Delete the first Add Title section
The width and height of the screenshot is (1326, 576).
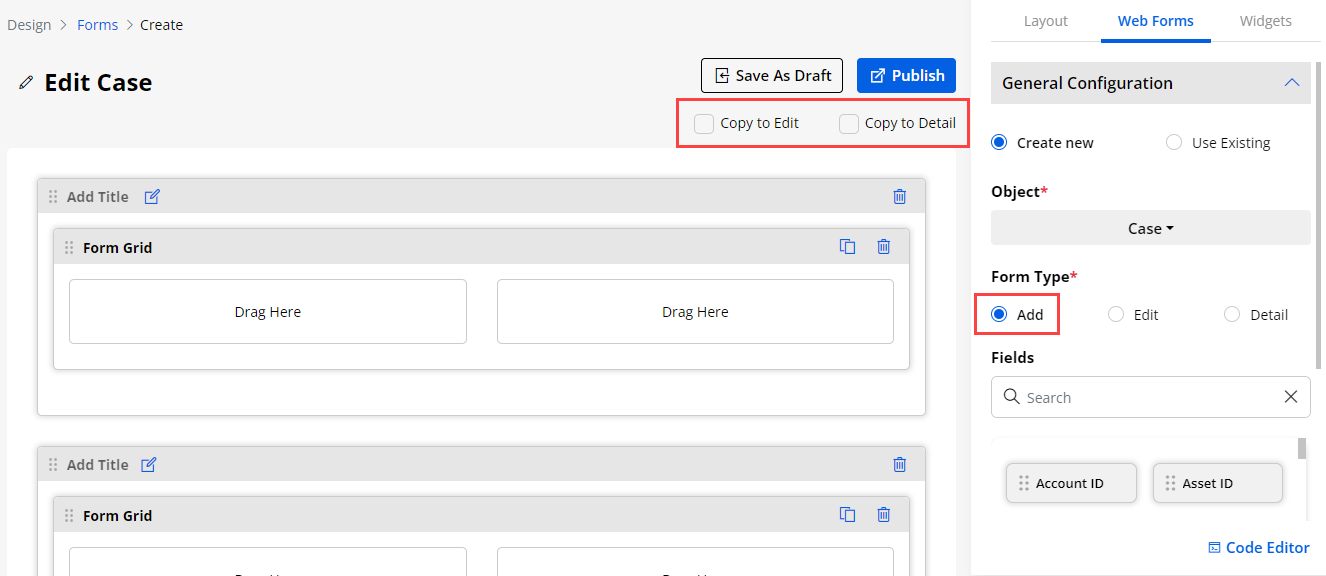[899, 197]
